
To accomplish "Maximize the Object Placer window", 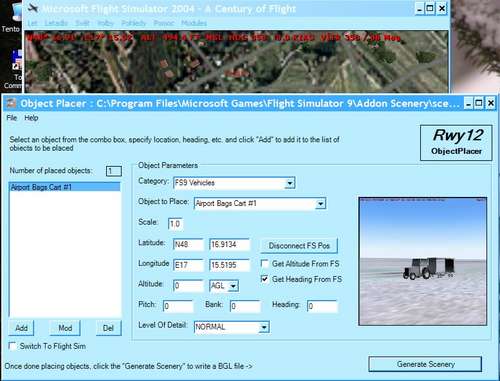I will pyautogui.click(x=478, y=103).
